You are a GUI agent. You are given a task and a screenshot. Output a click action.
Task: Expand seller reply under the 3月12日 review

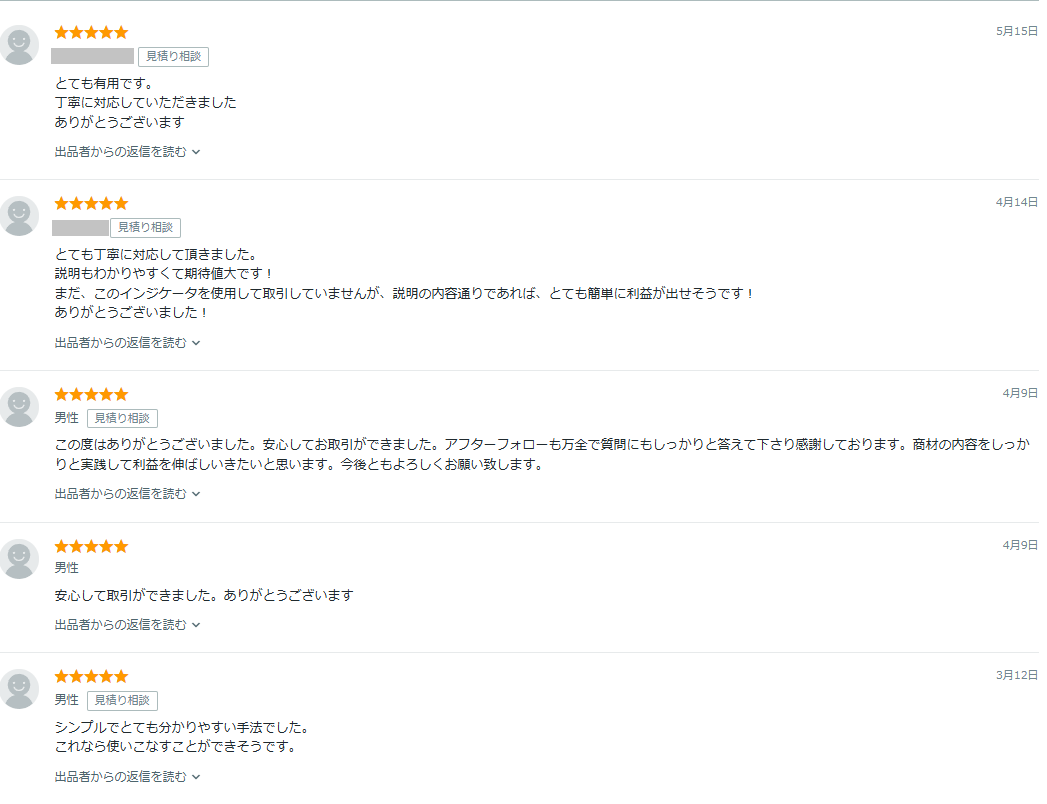point(128,777)
